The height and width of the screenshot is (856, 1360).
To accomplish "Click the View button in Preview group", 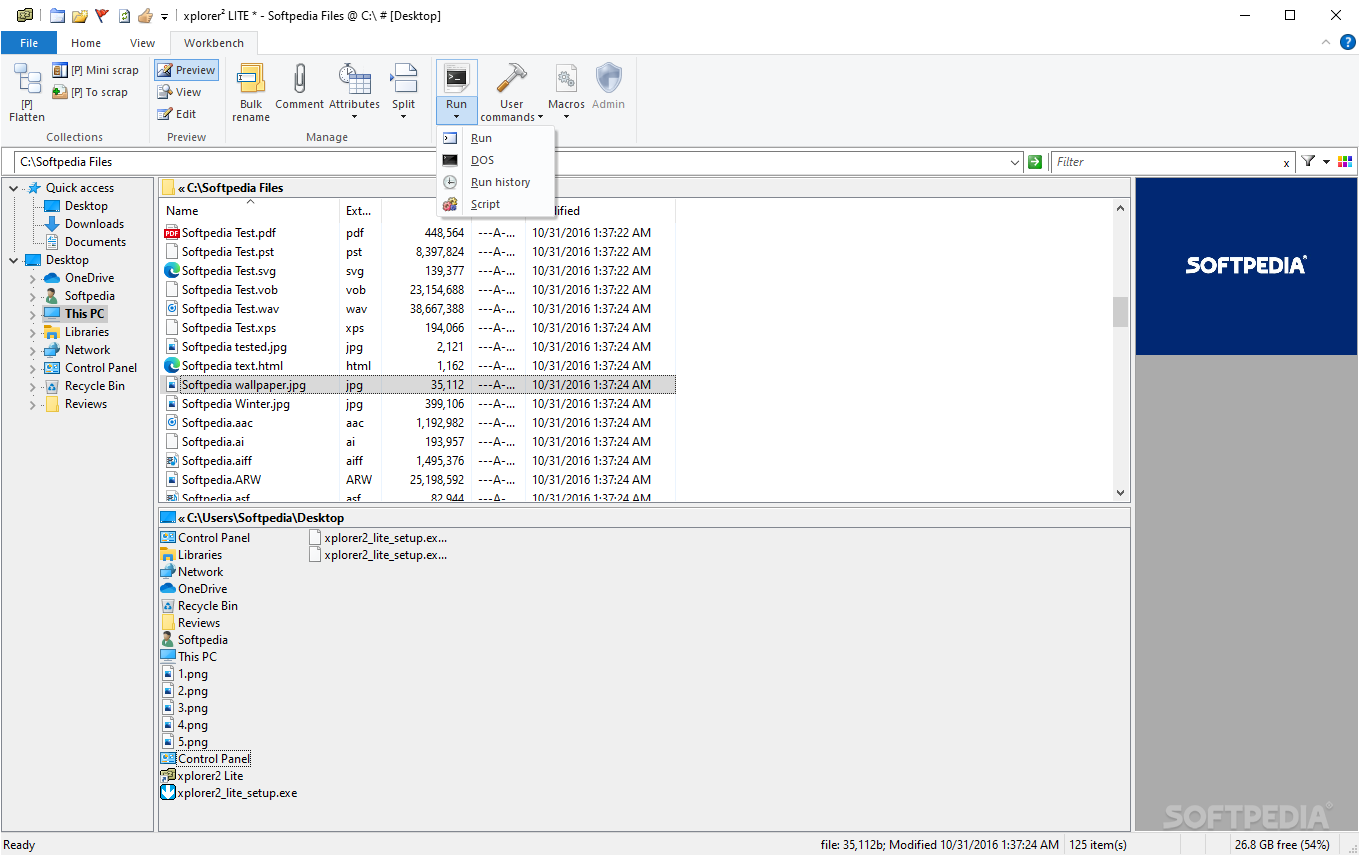I will [180, 92].
